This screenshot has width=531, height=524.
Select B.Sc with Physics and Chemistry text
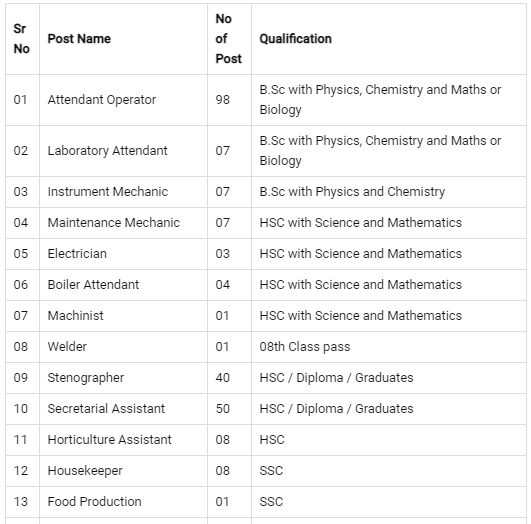click(x=352, y=192)
